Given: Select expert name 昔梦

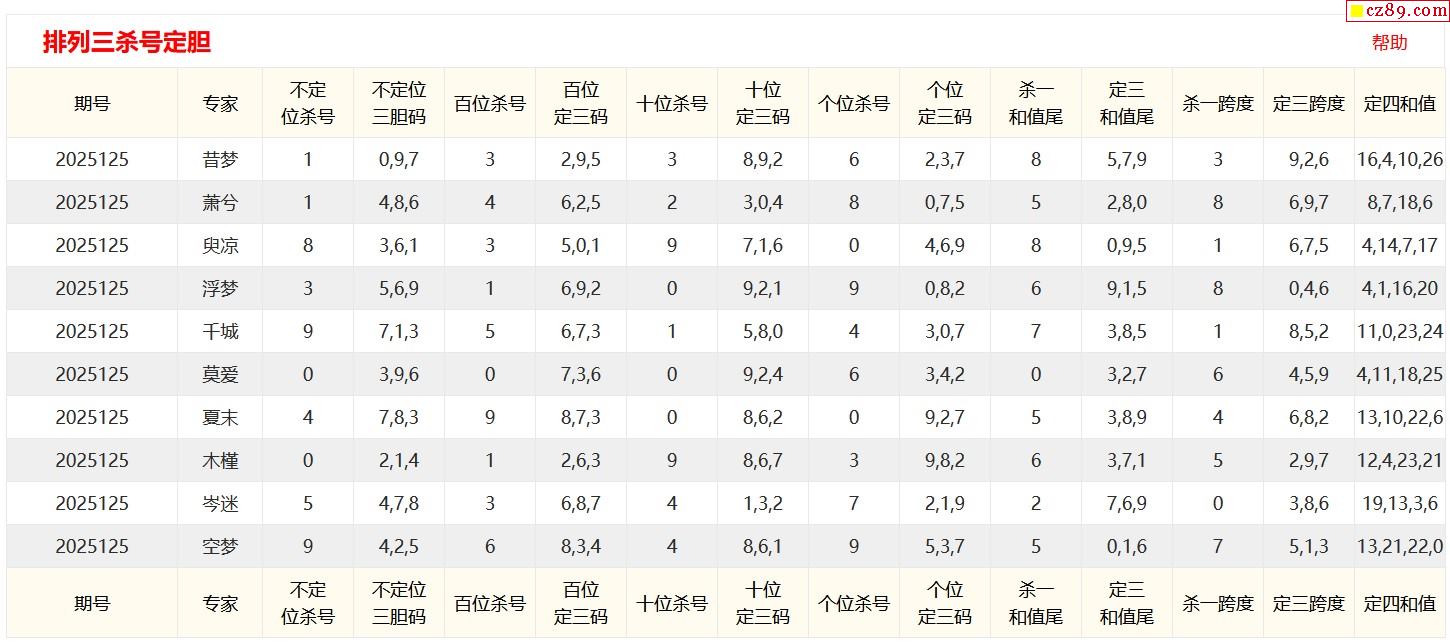Looking at the screenshot, I should [x=220, y=159].
